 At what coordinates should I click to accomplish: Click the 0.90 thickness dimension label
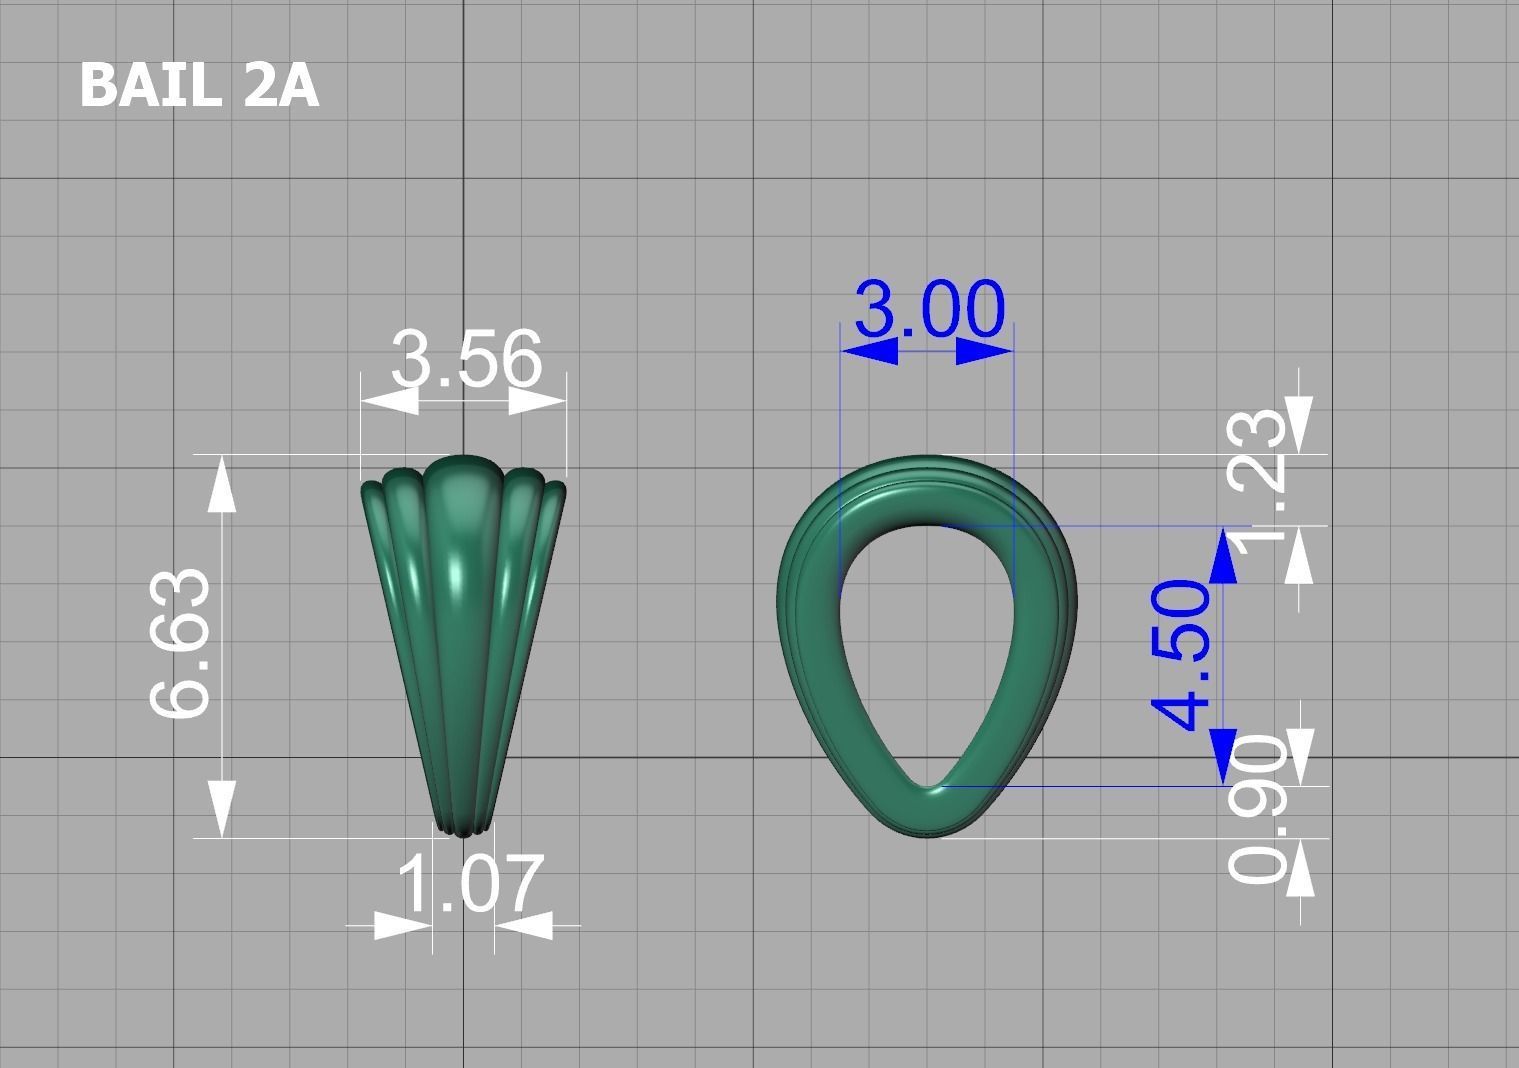coord(1258,809)
